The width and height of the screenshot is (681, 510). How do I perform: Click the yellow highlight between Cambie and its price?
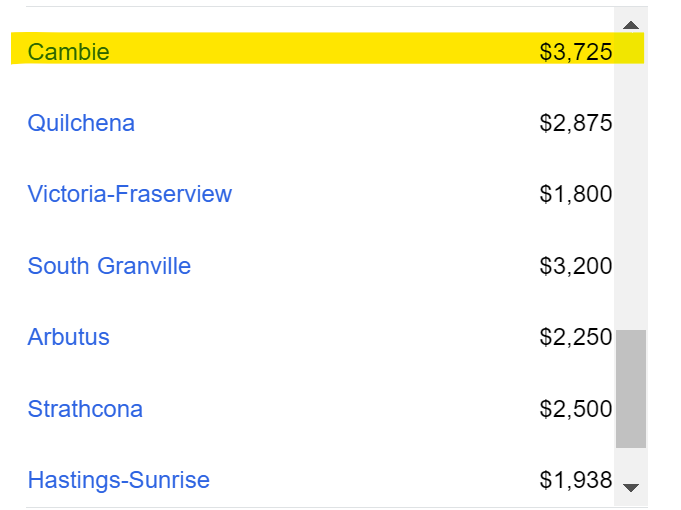click(324, 48)
